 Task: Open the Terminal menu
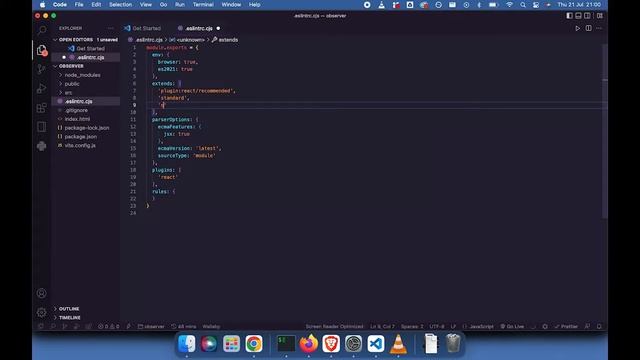pos(203,4)
